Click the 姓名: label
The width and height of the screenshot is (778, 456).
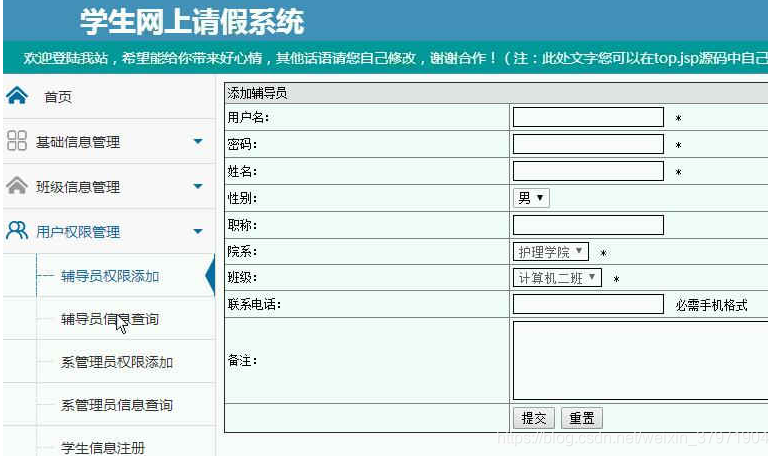click(x=242, y=171)
